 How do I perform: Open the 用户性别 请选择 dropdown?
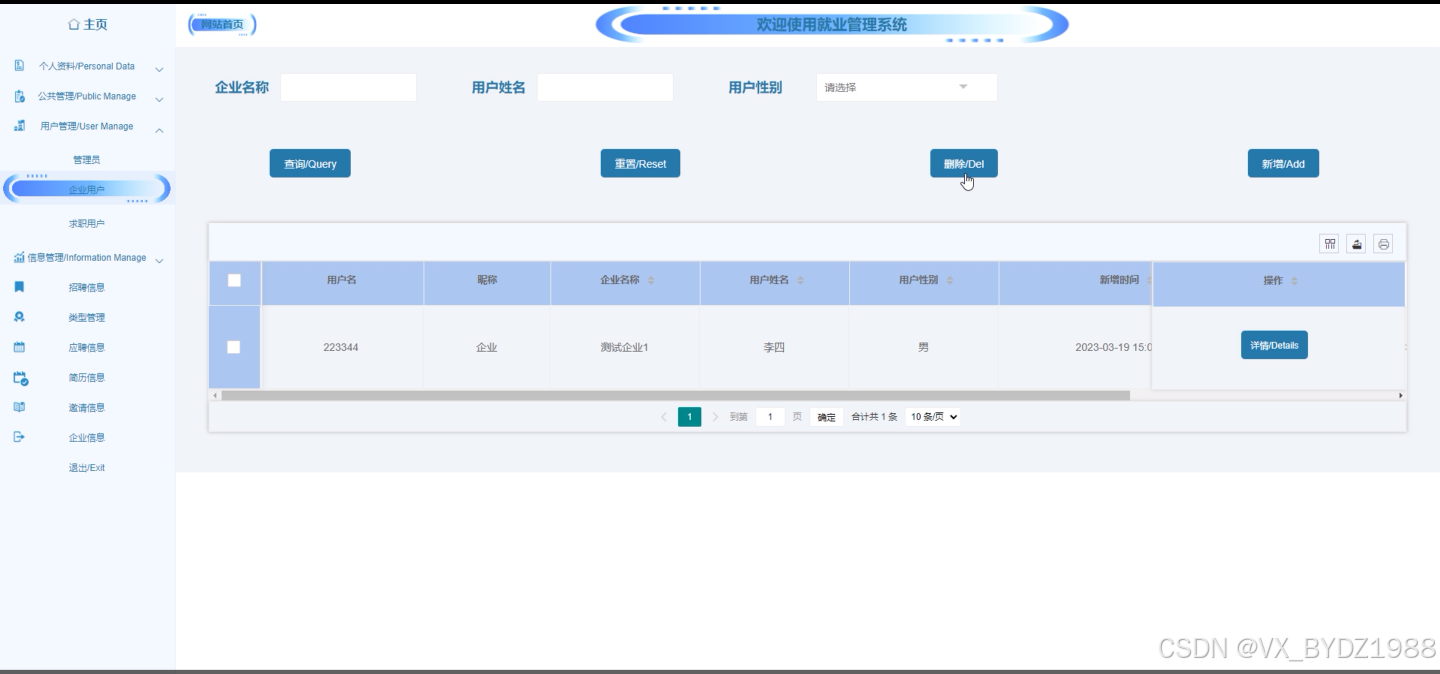(906, 87)
